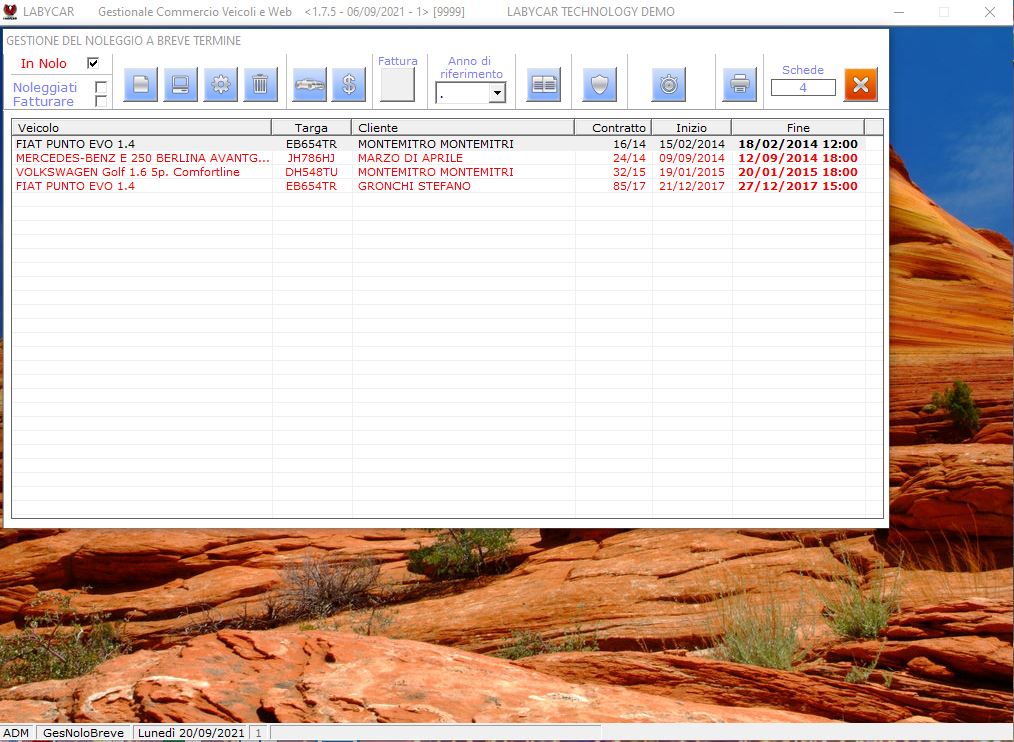
Task: Click the stopwatch timer toolbar icon
Action: point(669,84)
